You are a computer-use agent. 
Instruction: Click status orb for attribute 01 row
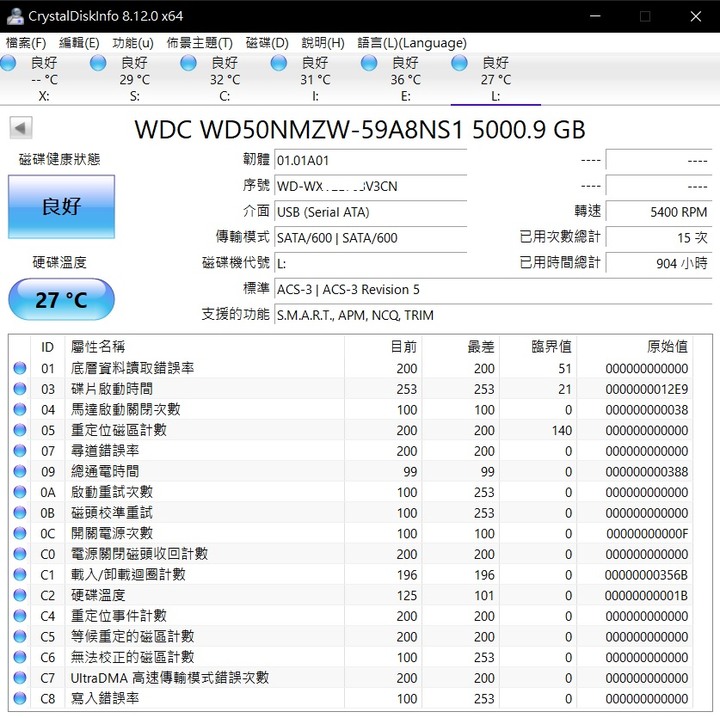(x=20, y=368)
